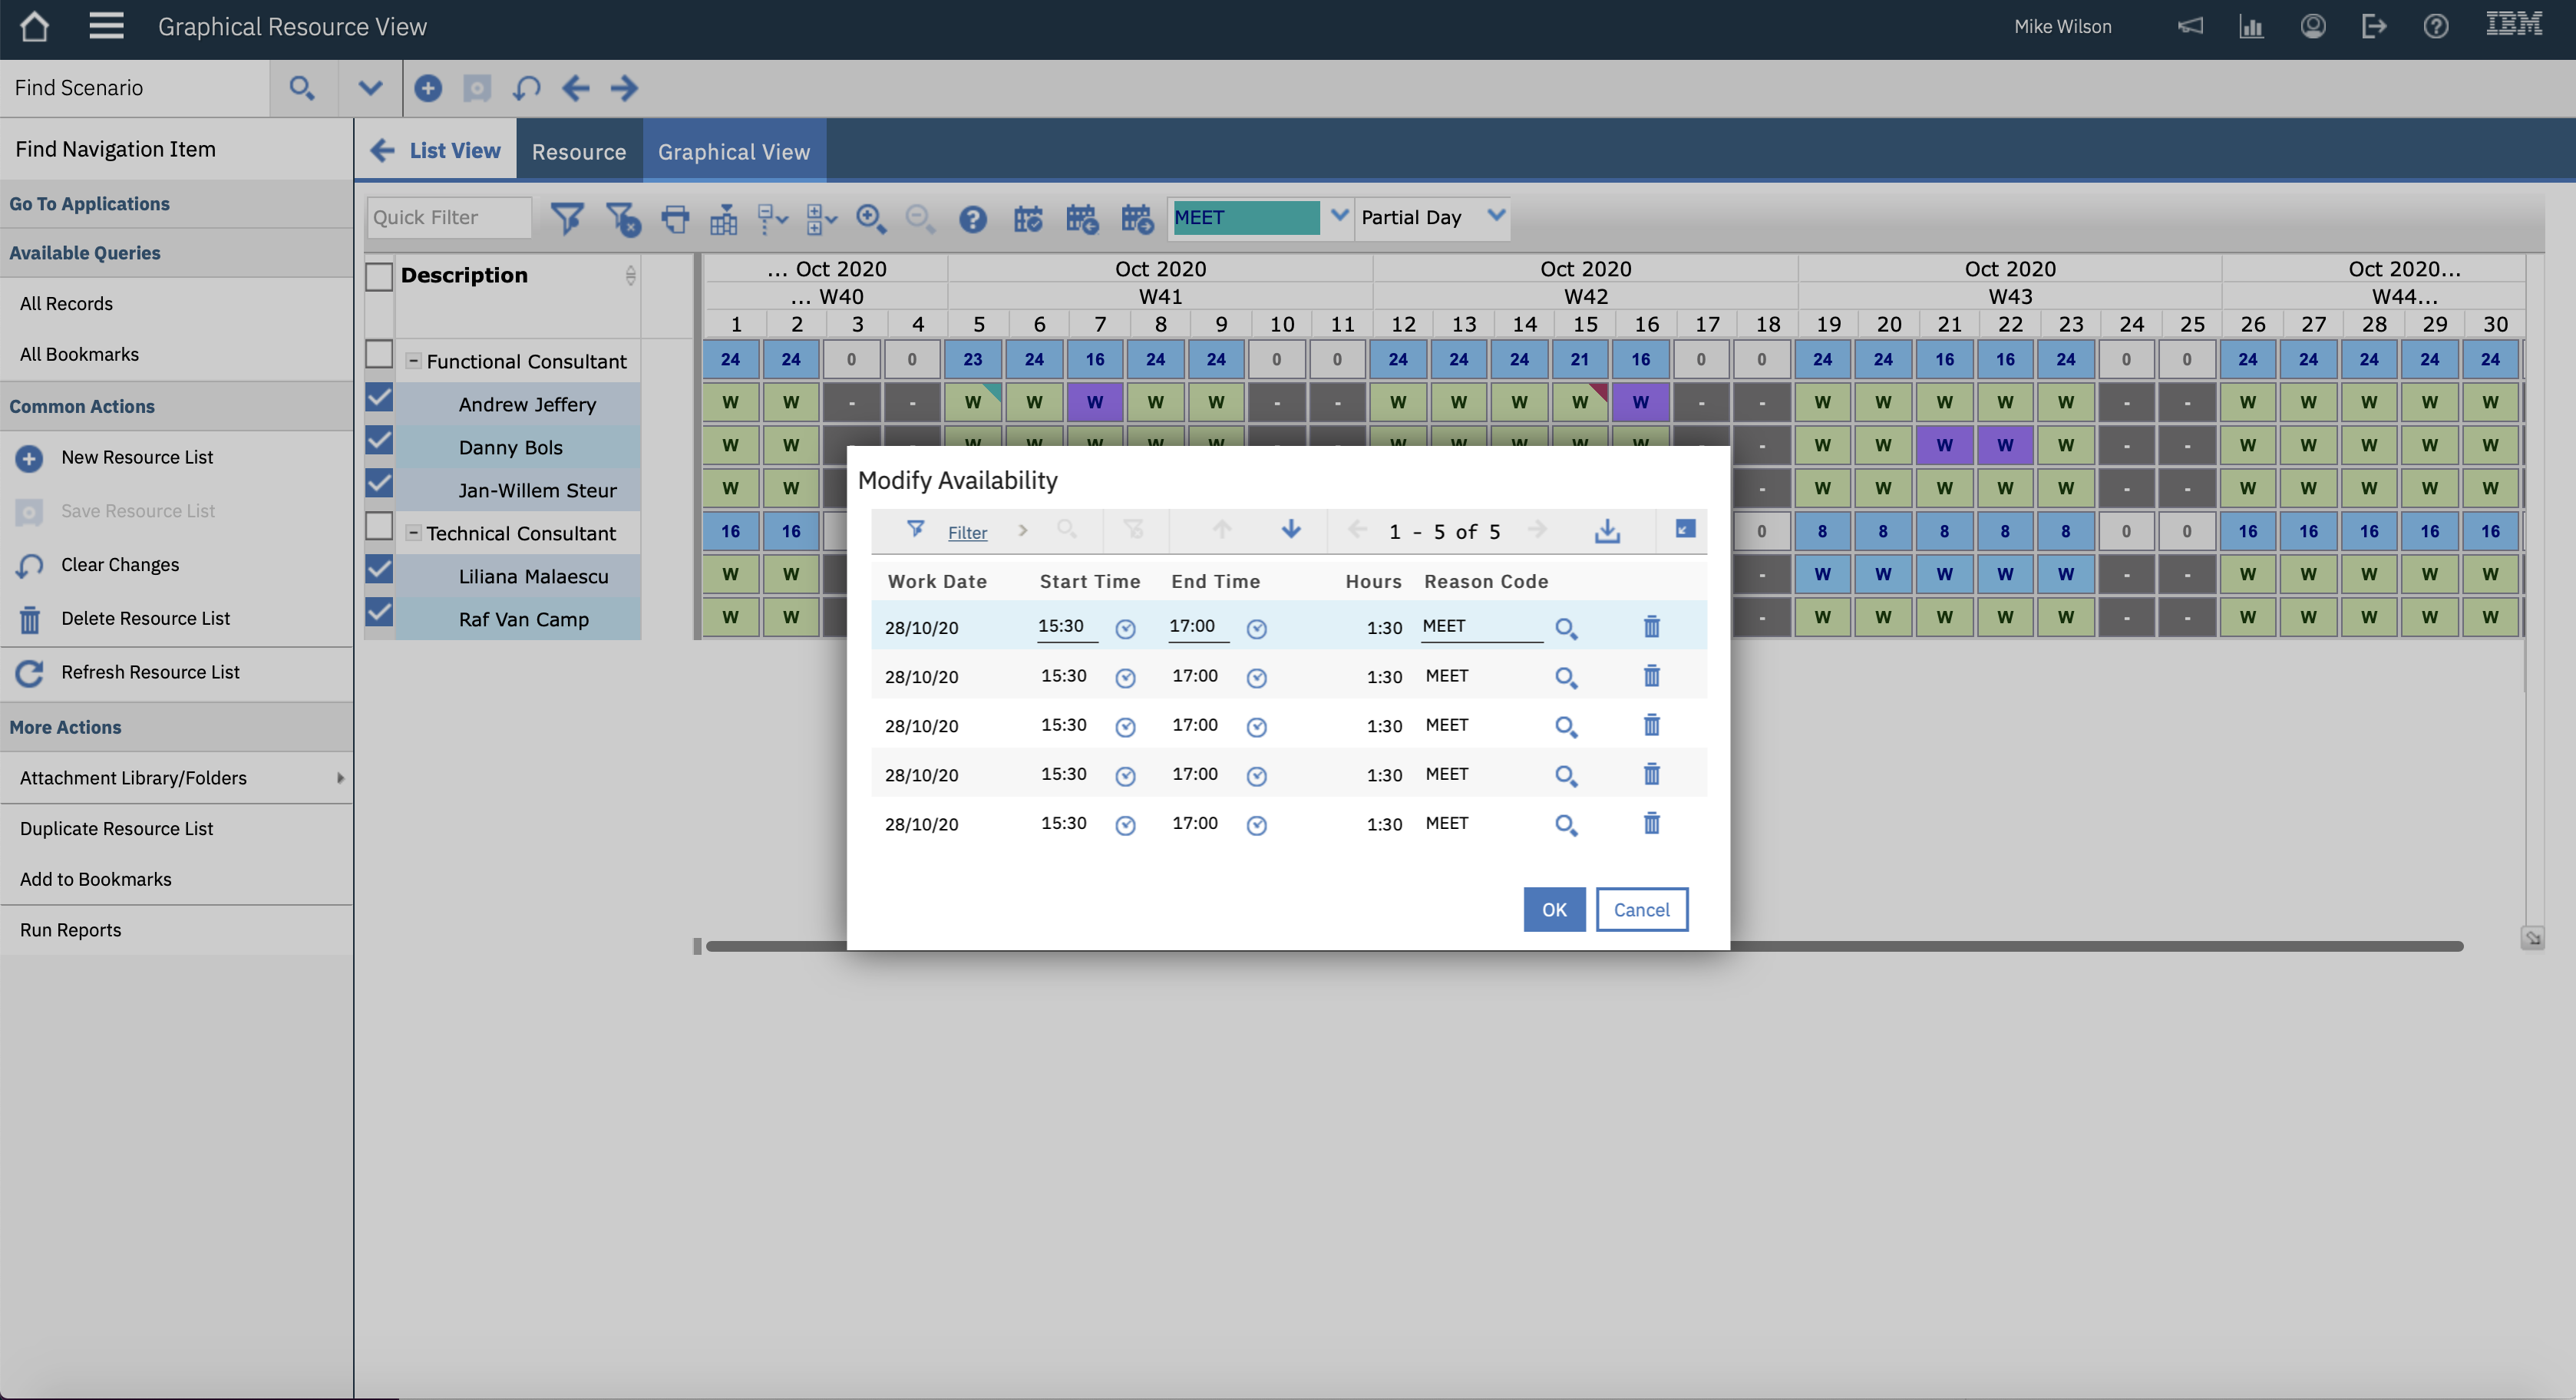Open the hamburger navigation menu

point(106,26)
